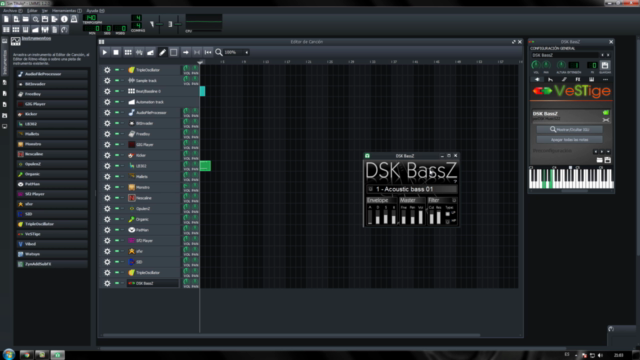Mute the LB302 track

point(117,166)
